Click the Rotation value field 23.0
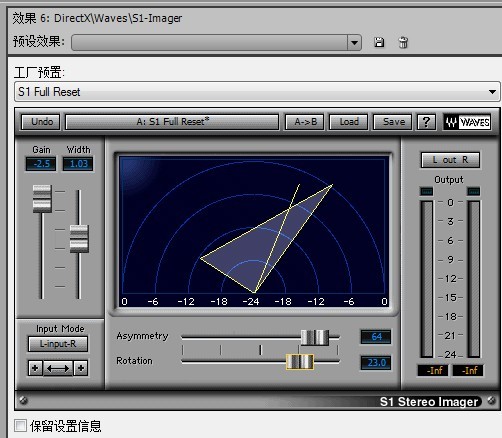This screenshot has height=438, width=502. point(376,363)
